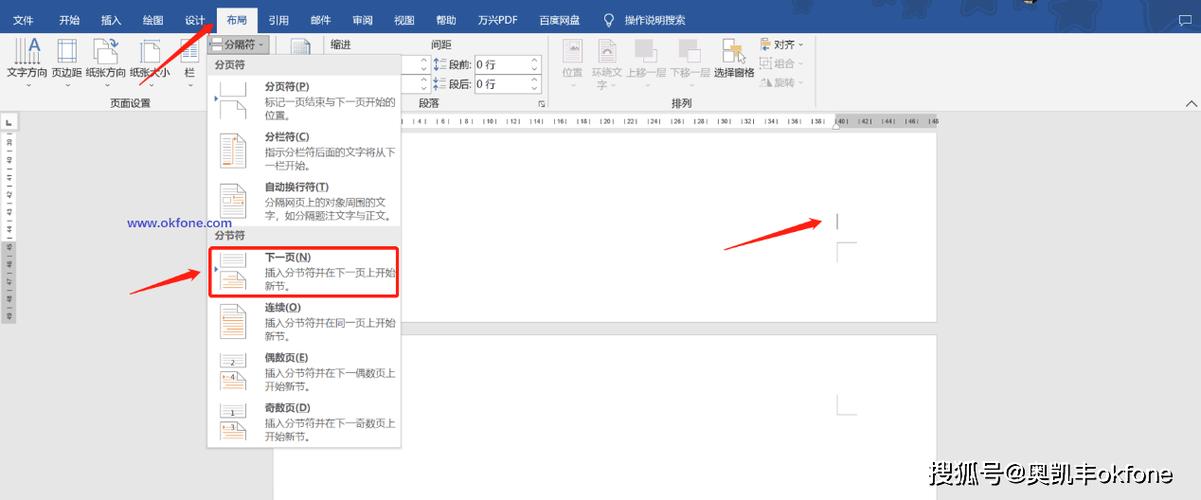Toggle the 分隔符 breaks dropdown
Viewport: 1201px width, 500px height.
(x=238, y=44)
